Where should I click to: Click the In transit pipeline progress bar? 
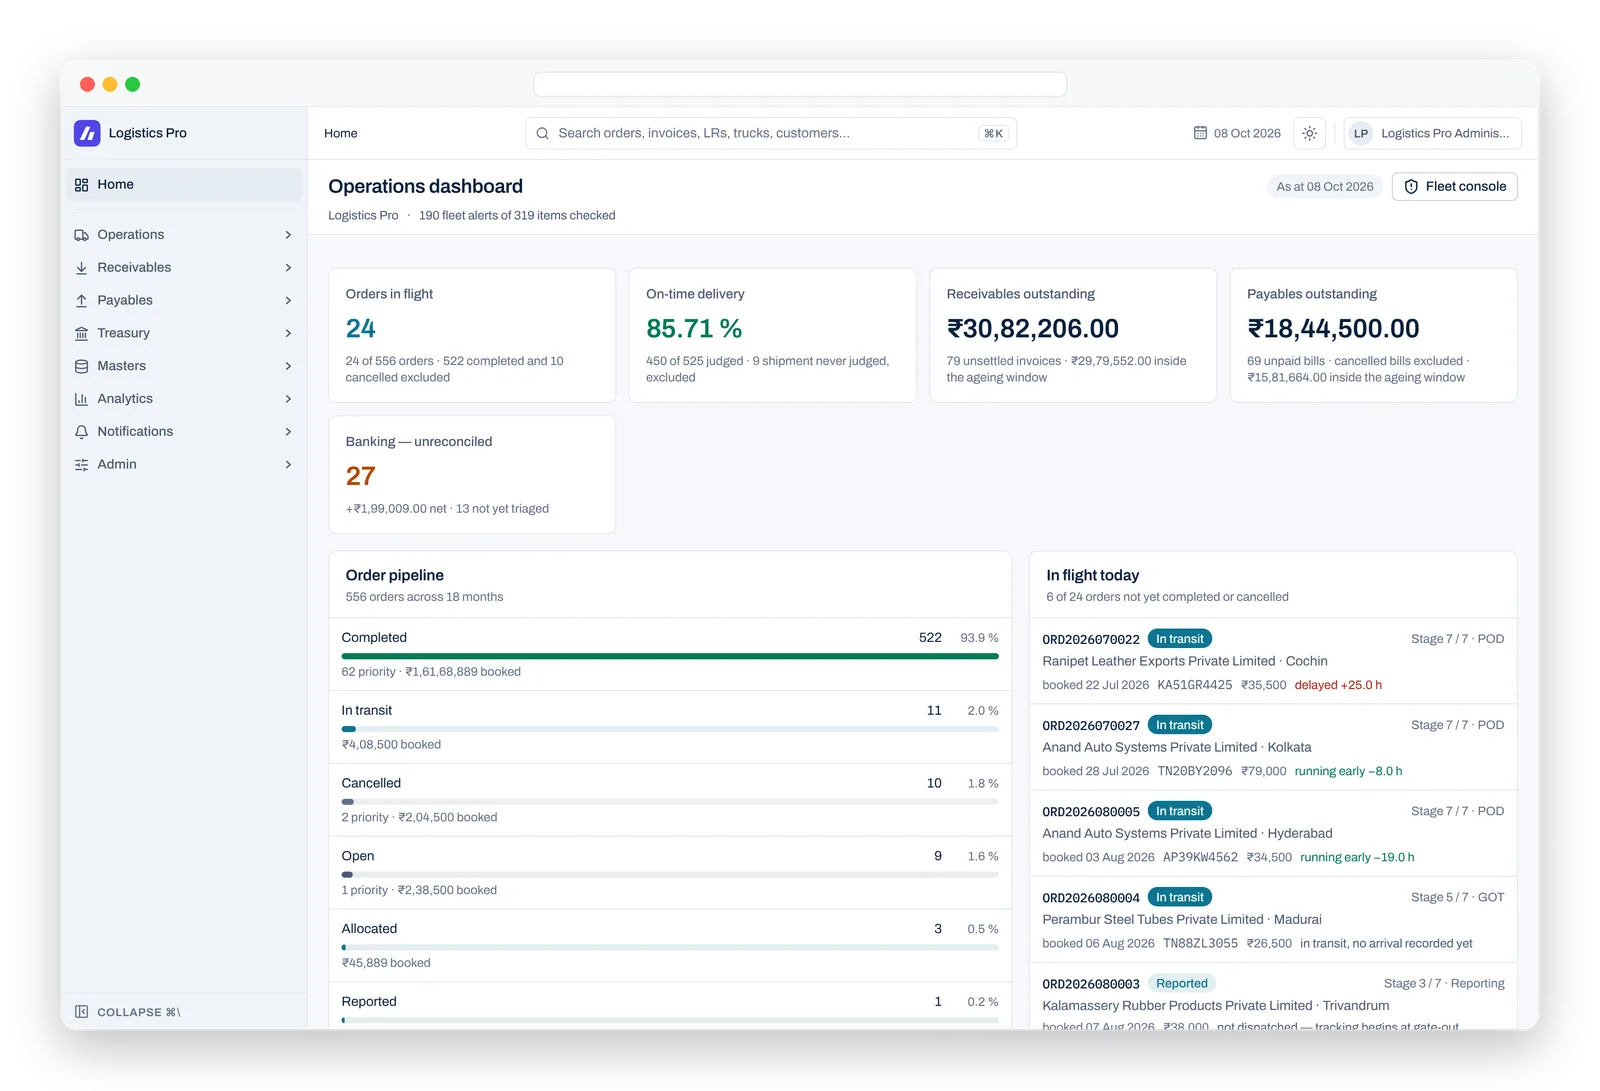(x=670, y=729)
